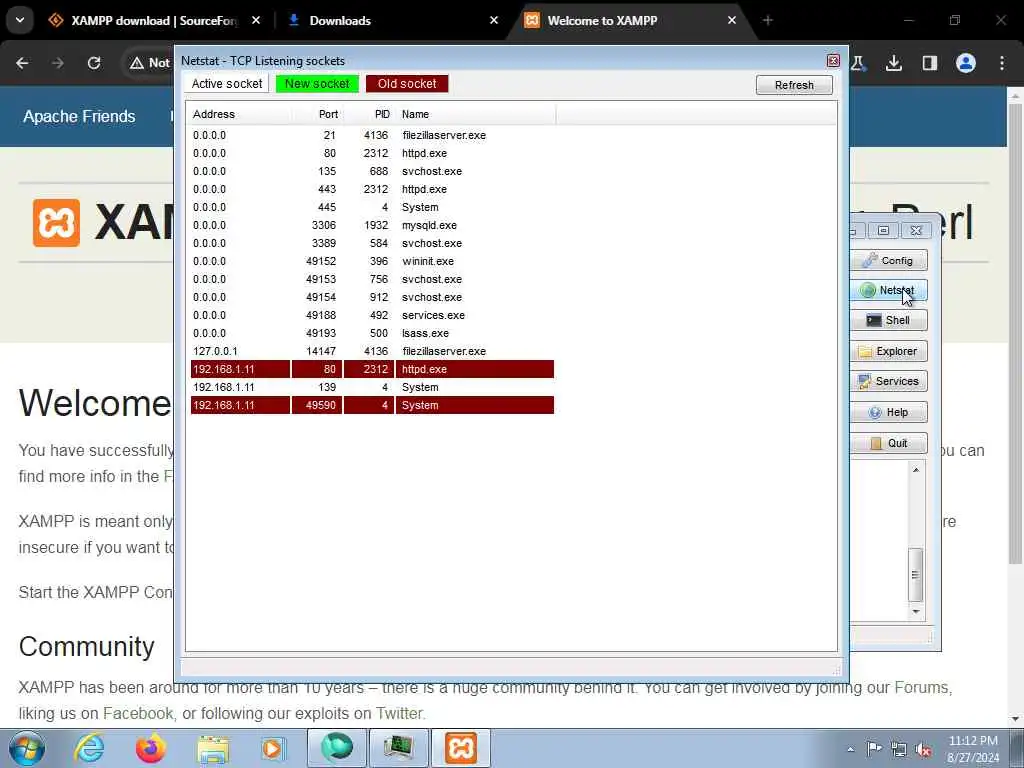Select the svchost.exe row on port 3389
This screenshot has height=768, width=1024.
(372, 243)
